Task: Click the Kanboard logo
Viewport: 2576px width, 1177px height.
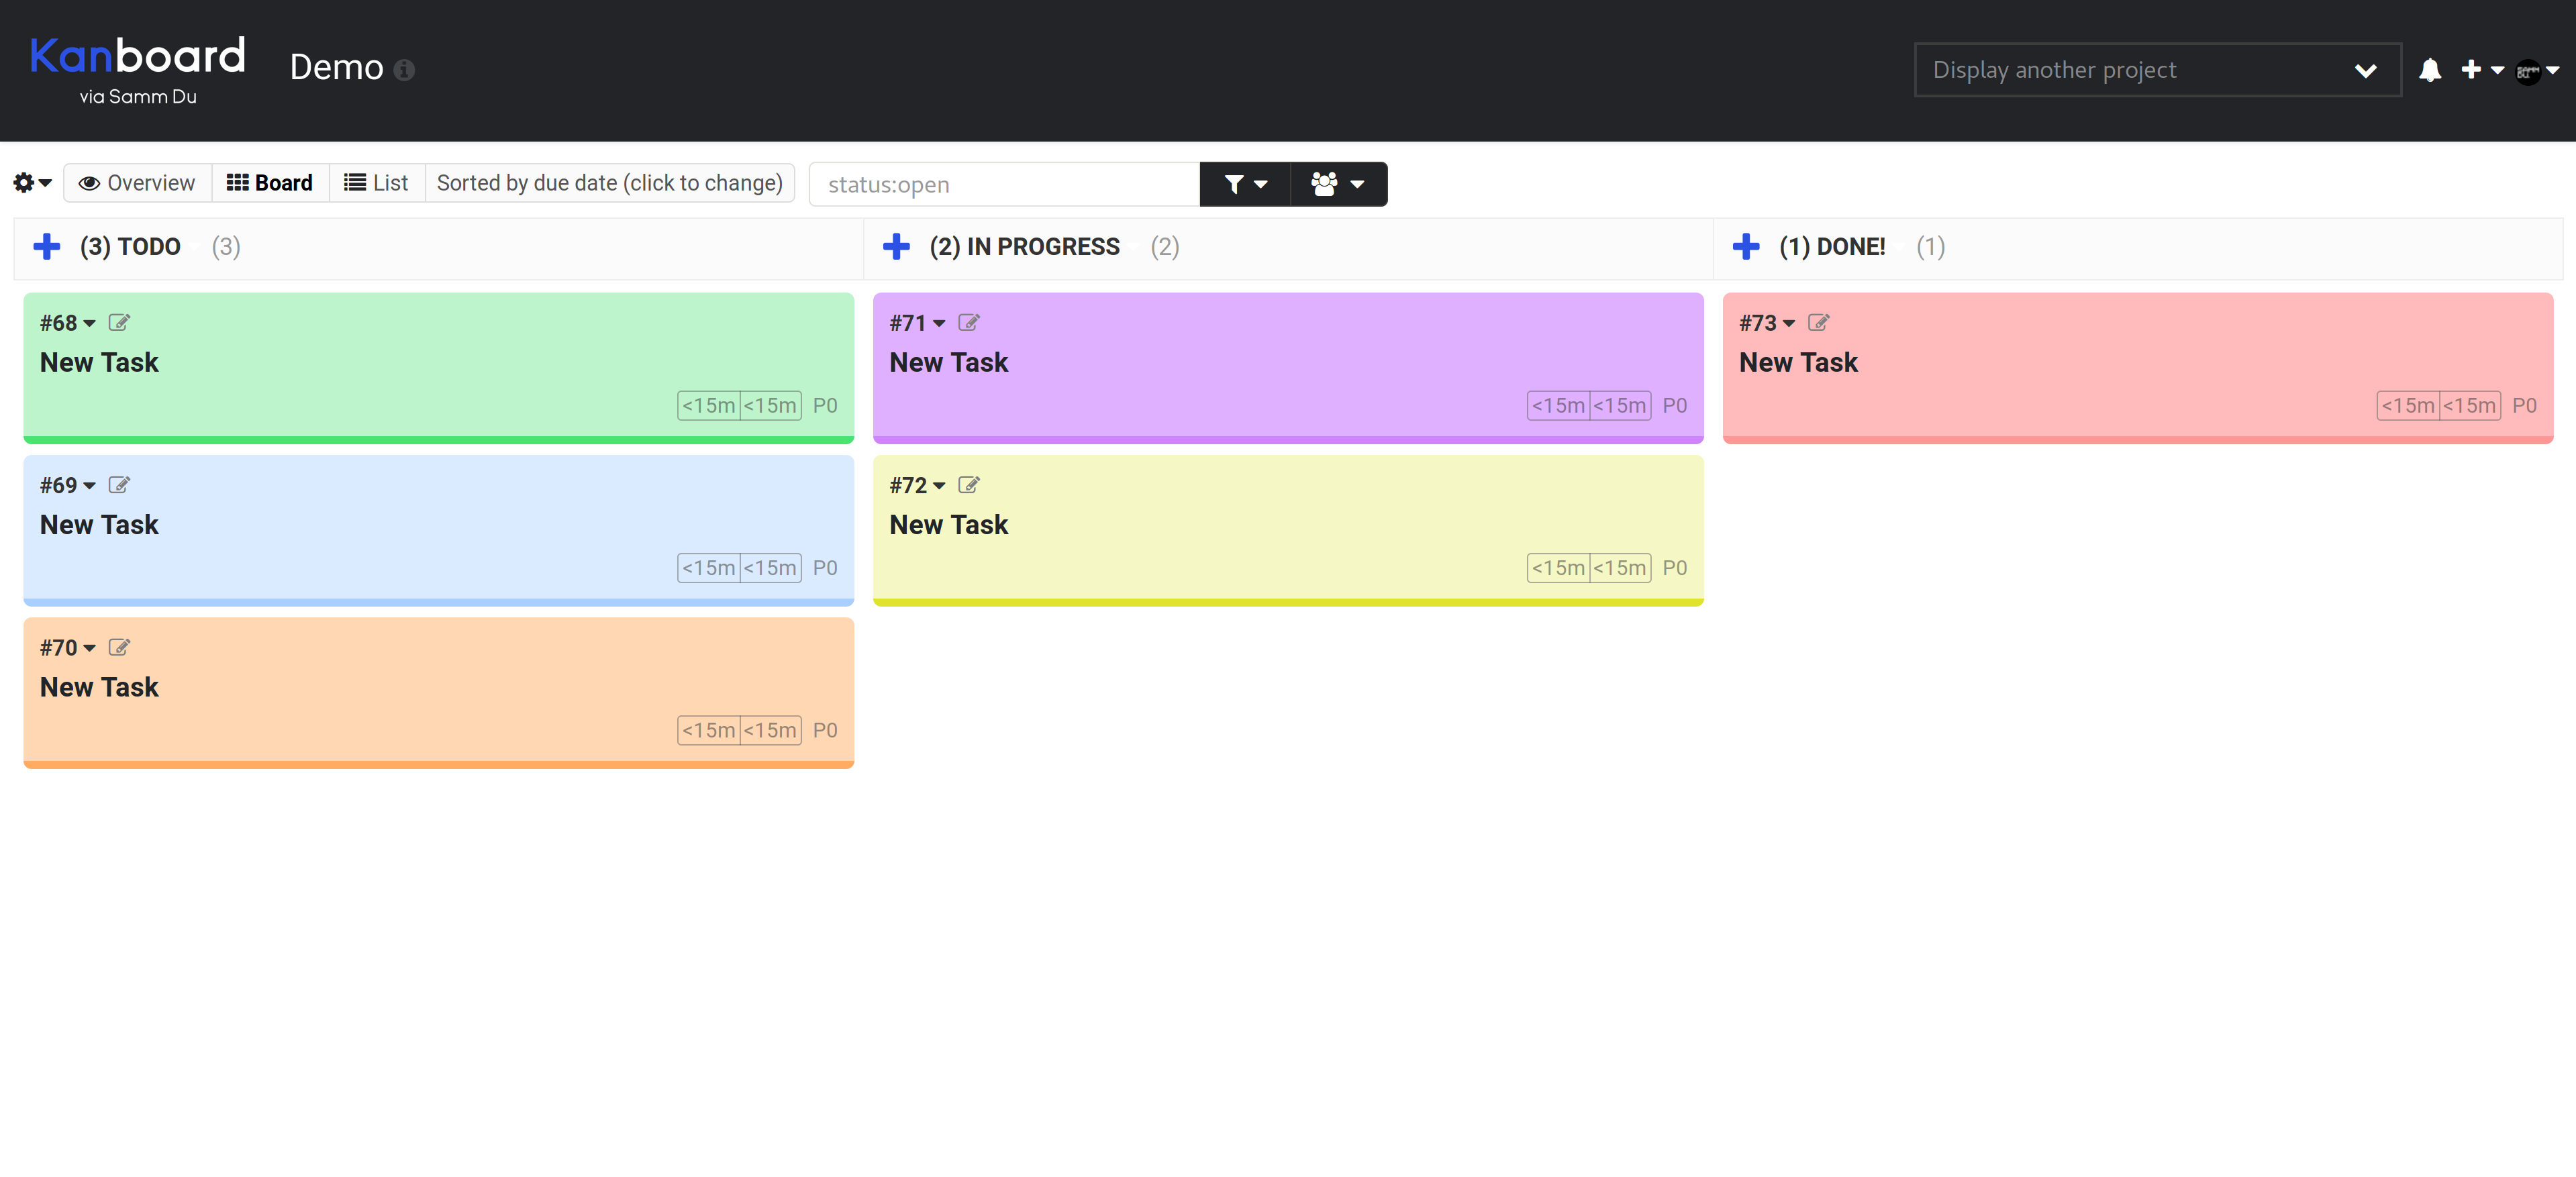Action: (x=137, y=56)
